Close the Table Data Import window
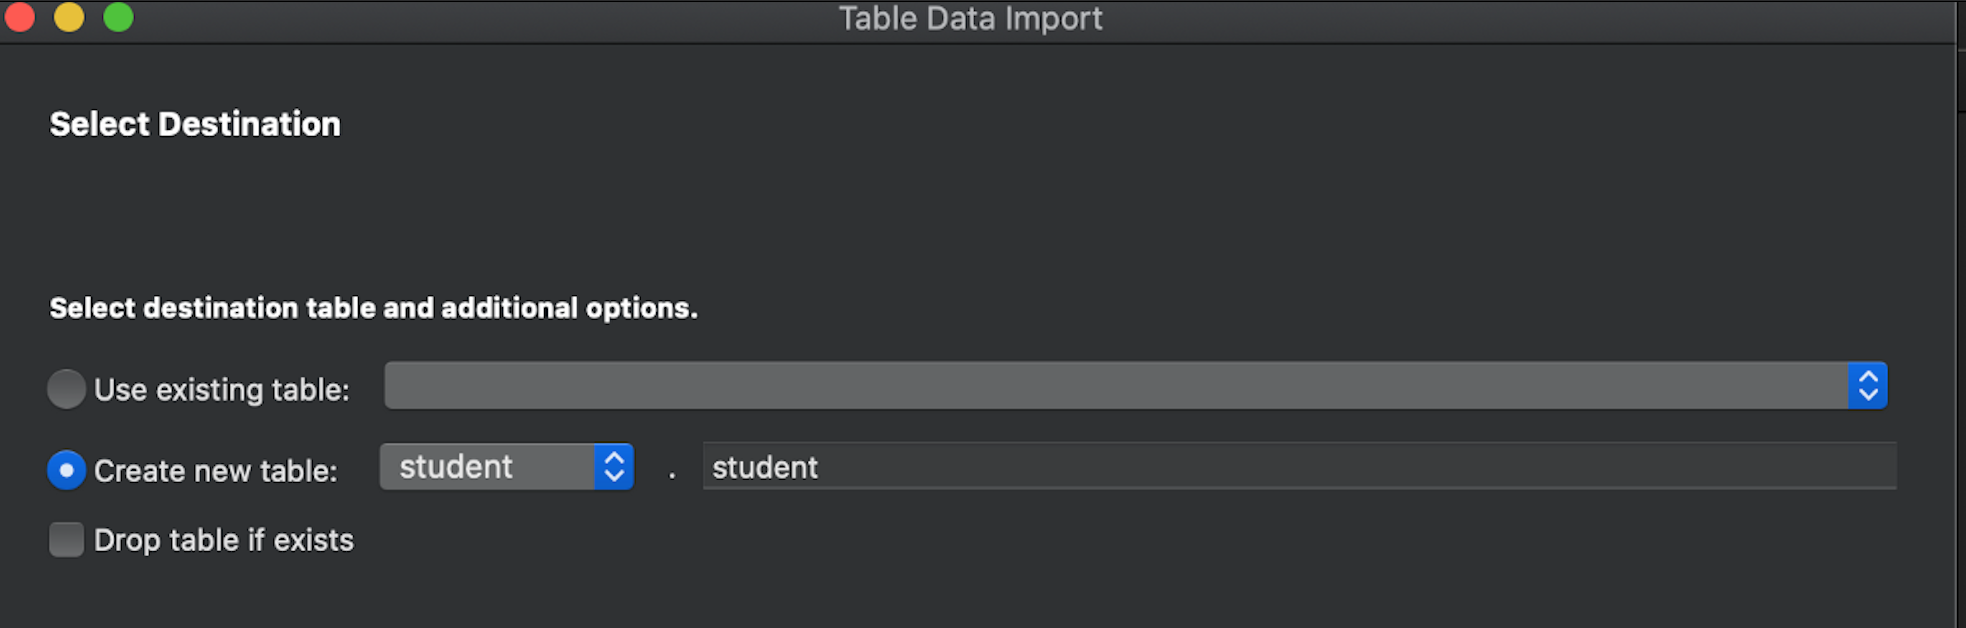This screenshot has height=628, width=1966. (x=19, y=17)
